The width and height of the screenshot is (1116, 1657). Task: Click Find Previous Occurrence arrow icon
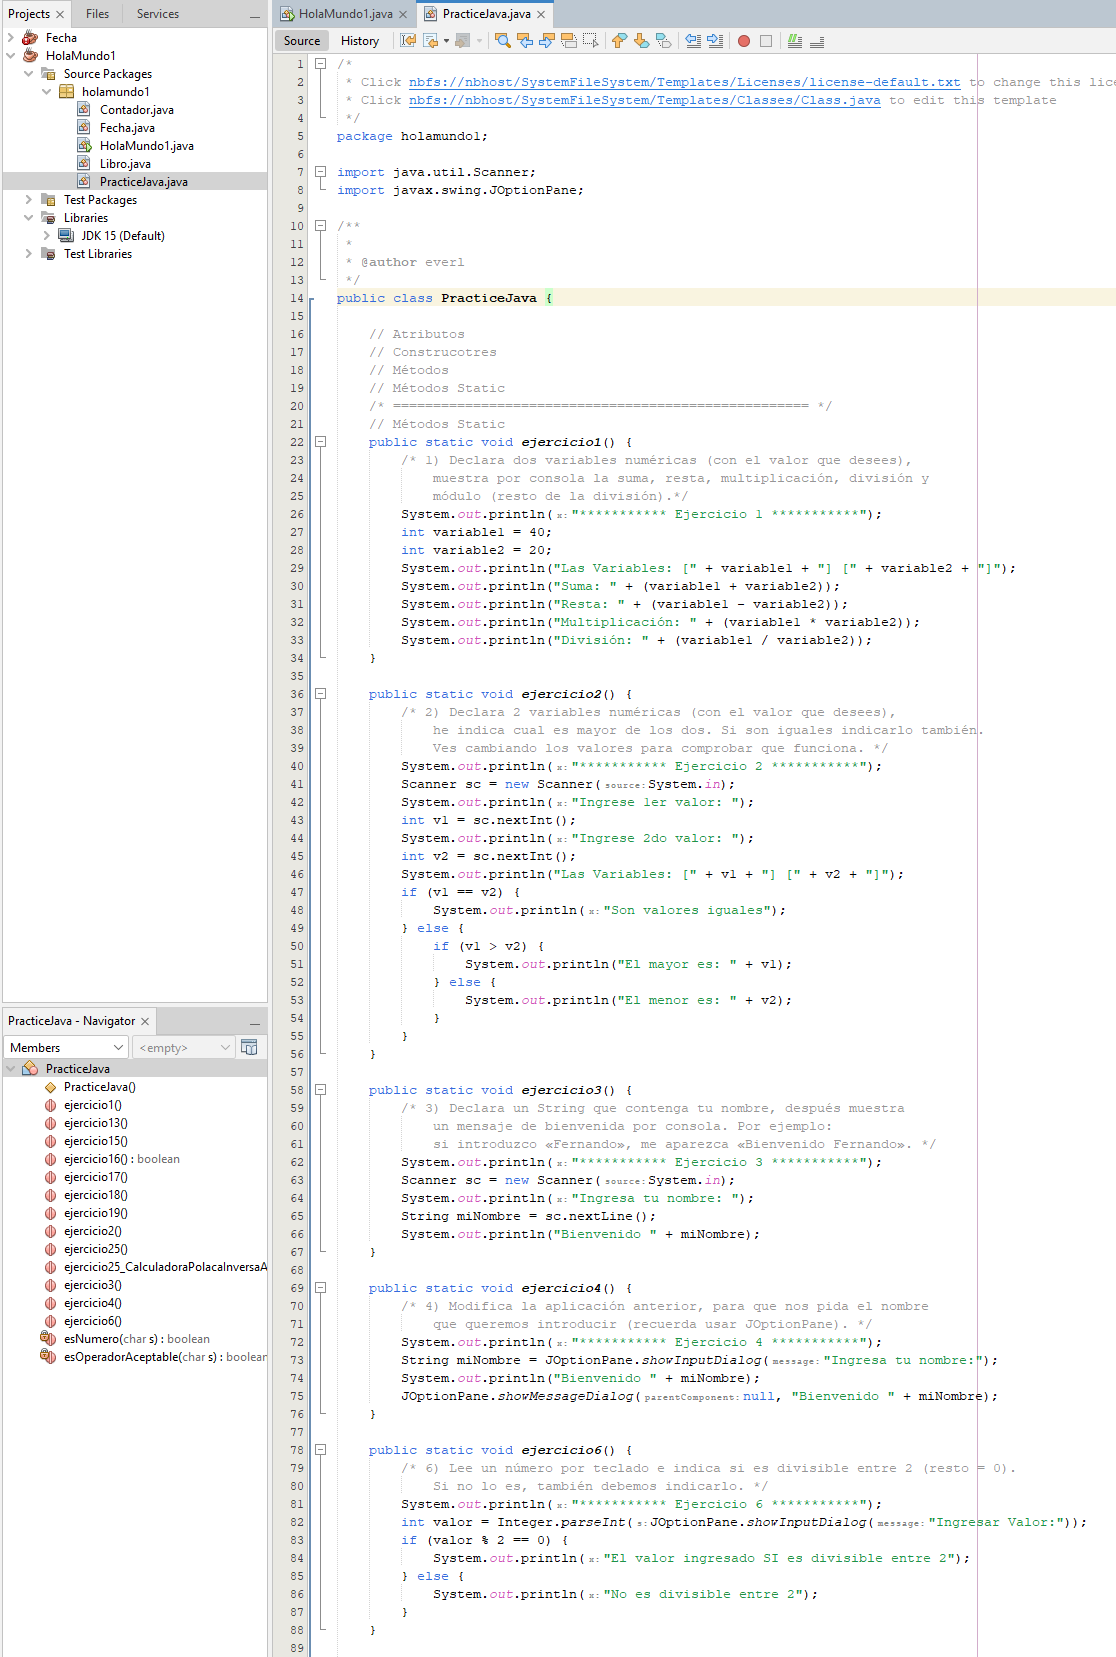coord(525,41)
